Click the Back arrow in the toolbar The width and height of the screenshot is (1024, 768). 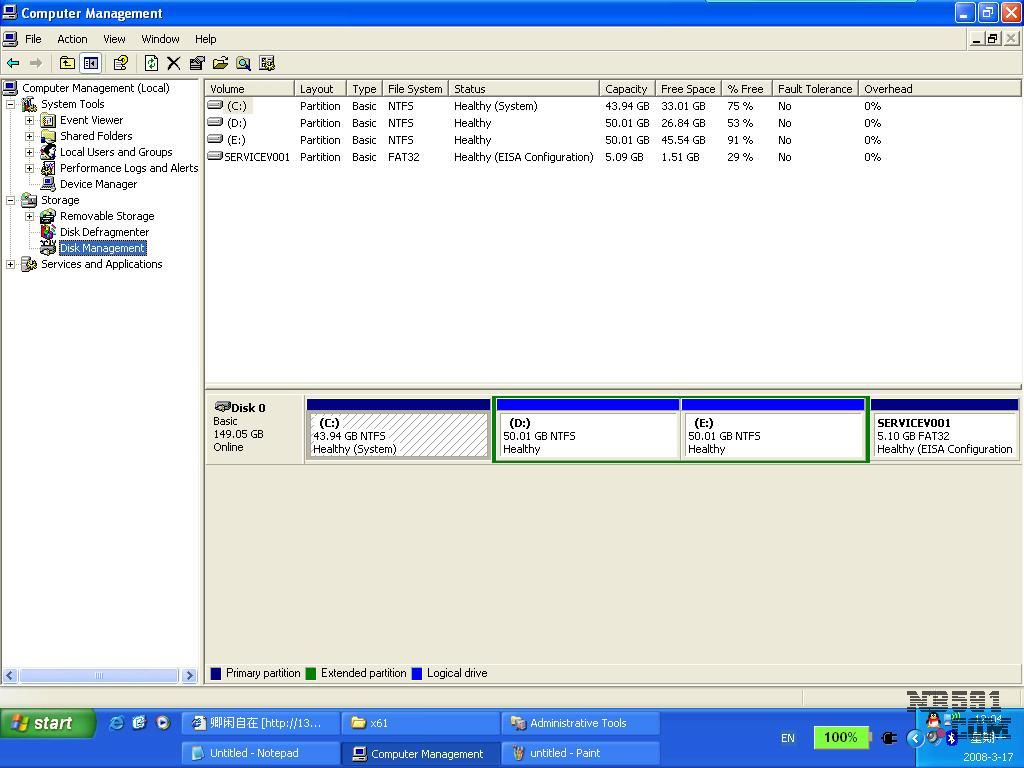coord(13,63)
